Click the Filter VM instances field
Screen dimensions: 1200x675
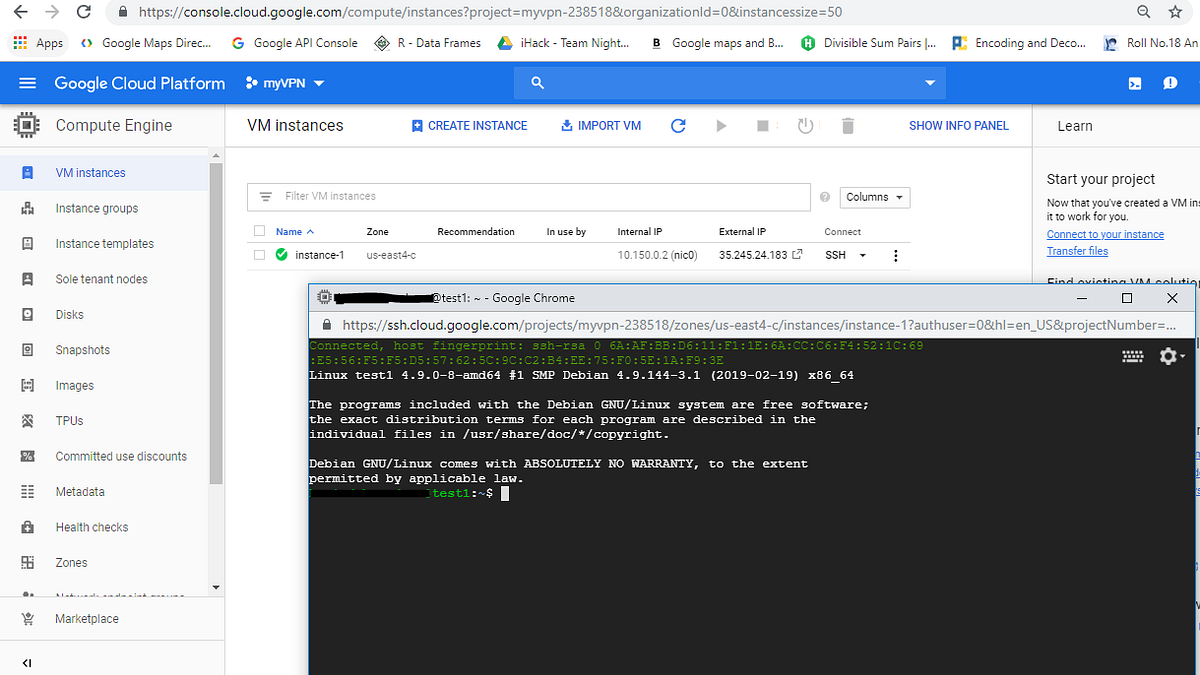[x=528, y=197]
